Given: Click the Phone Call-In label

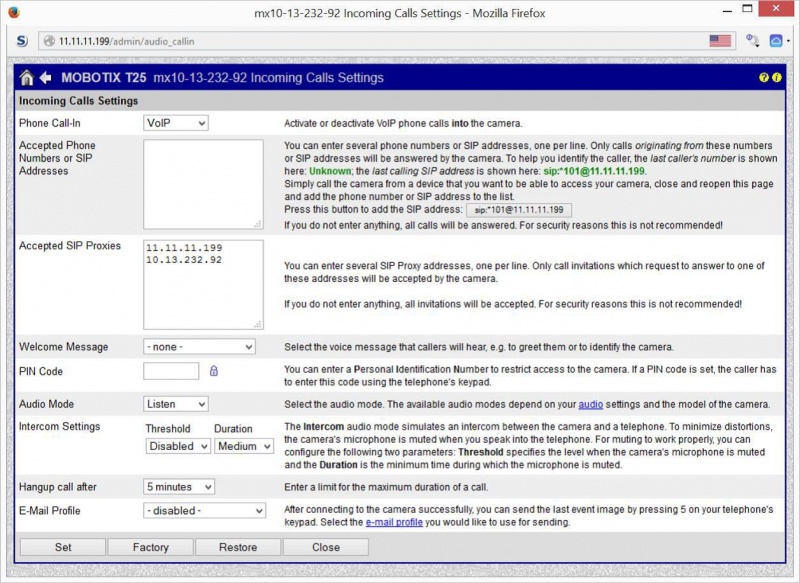Looking at the screenshot, I should coord(49,123).
